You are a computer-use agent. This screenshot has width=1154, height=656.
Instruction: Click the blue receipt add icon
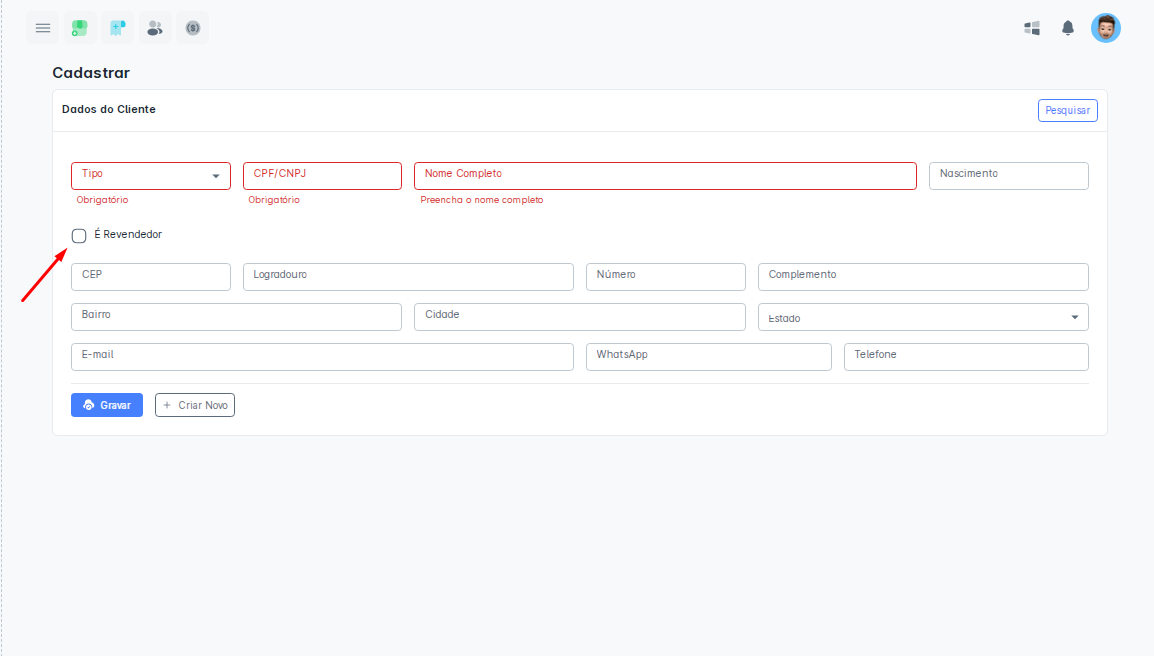click(x=117, y=28)
